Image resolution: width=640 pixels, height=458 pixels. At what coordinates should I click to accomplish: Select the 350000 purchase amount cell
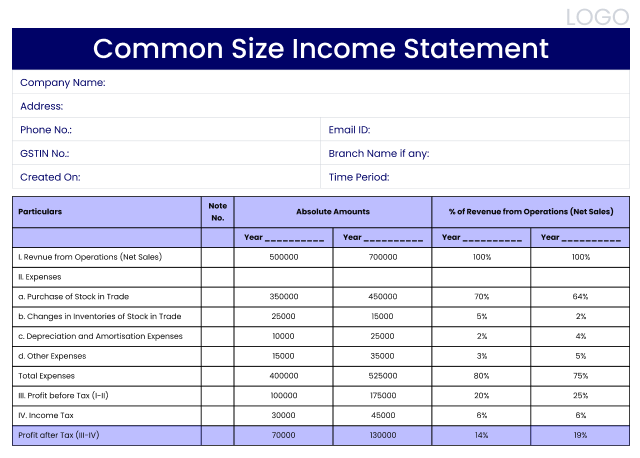pyautogui.click(x=284, y=297)
